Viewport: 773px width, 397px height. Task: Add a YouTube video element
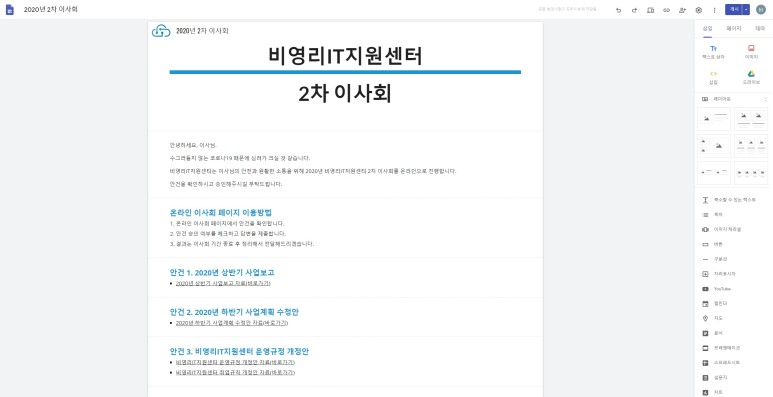click(x=722, y=289)
